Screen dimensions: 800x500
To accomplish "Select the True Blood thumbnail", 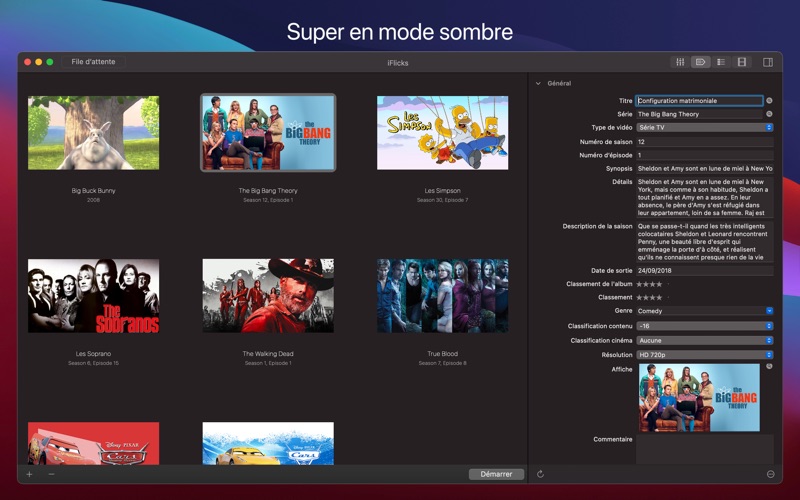I will [442, 295].
